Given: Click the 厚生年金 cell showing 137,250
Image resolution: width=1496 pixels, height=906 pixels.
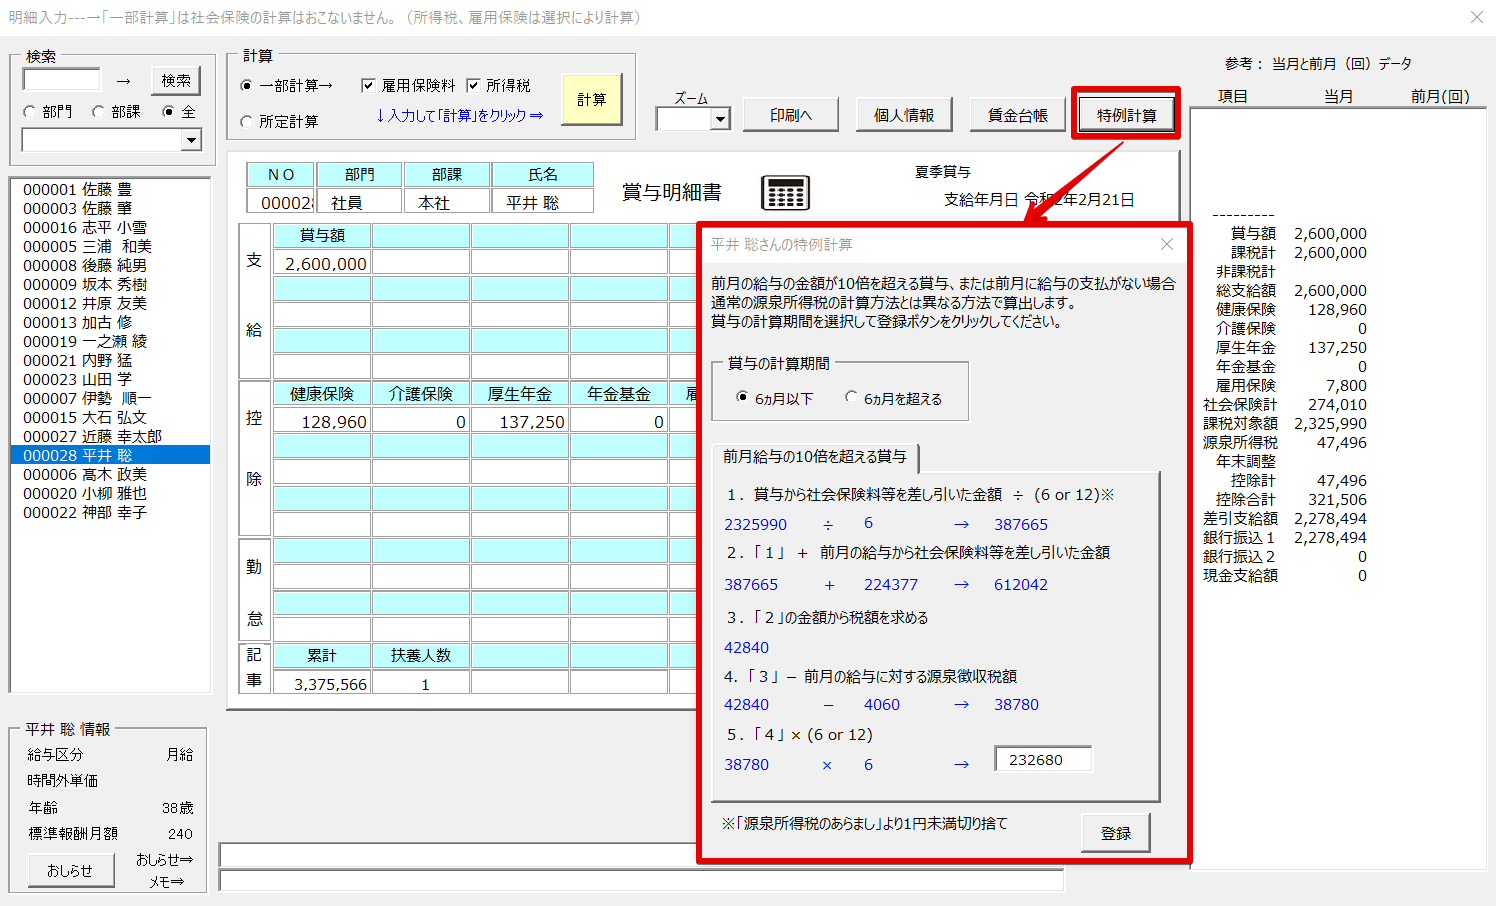Looking at the screenshot, I should [520, 421].
